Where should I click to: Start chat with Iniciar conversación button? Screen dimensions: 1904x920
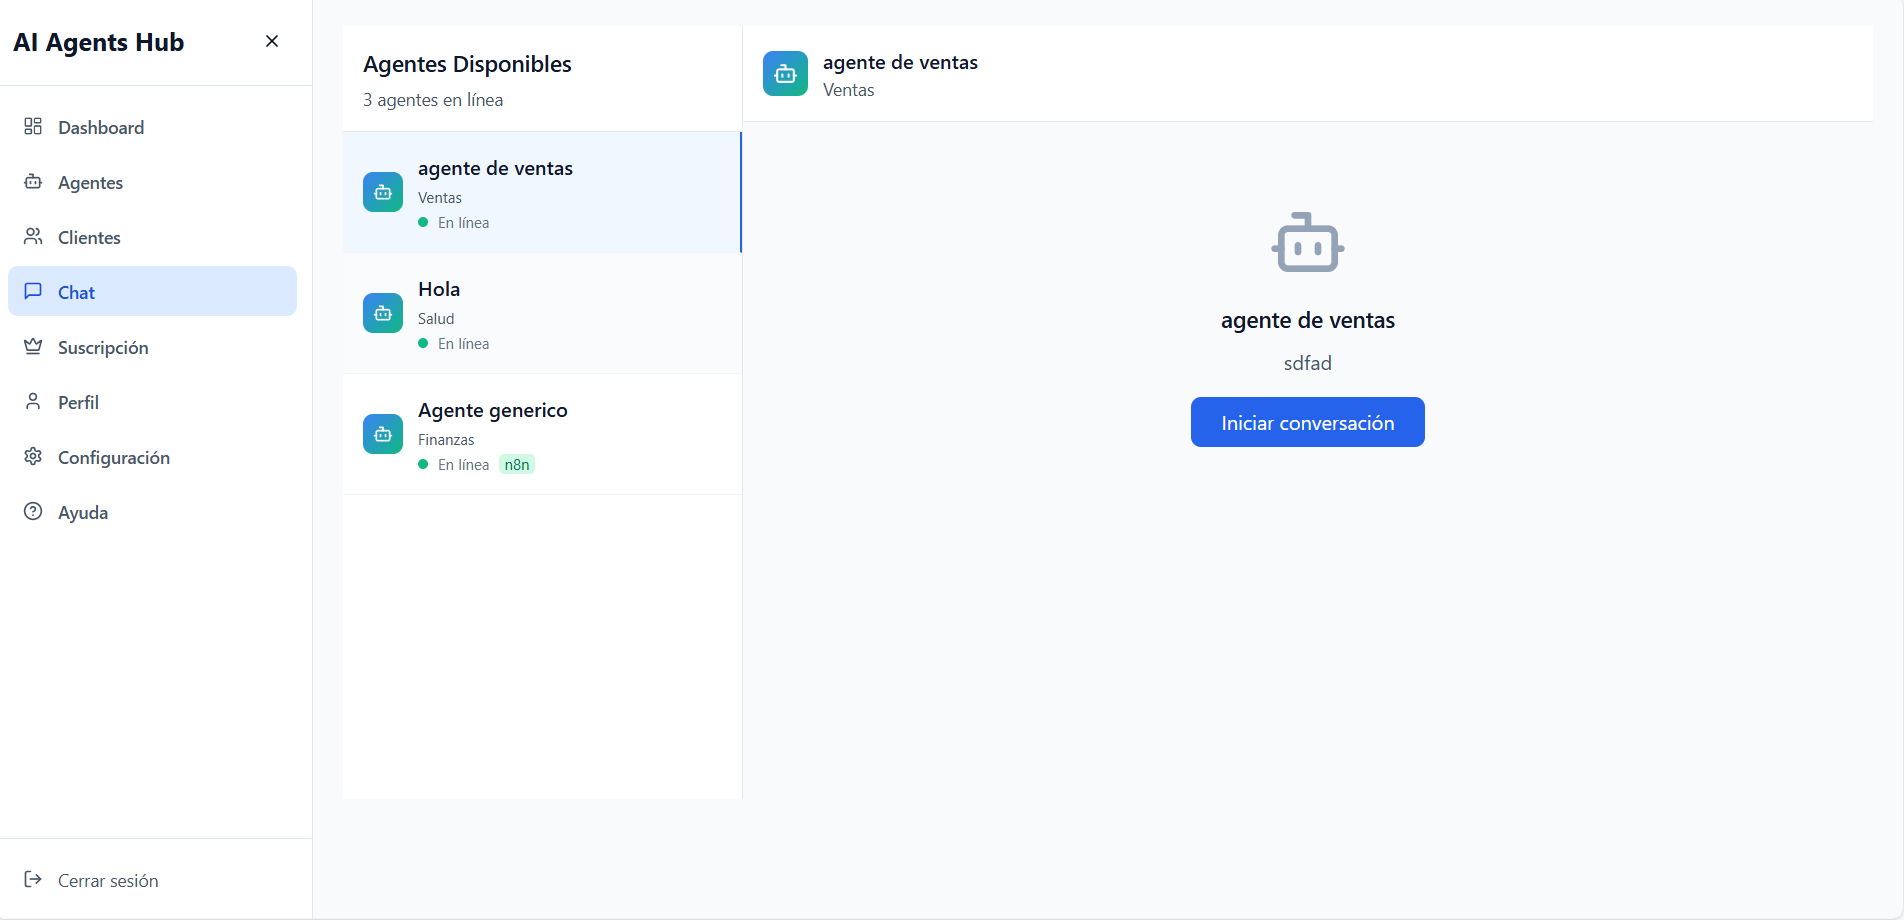pos(1308,422)
